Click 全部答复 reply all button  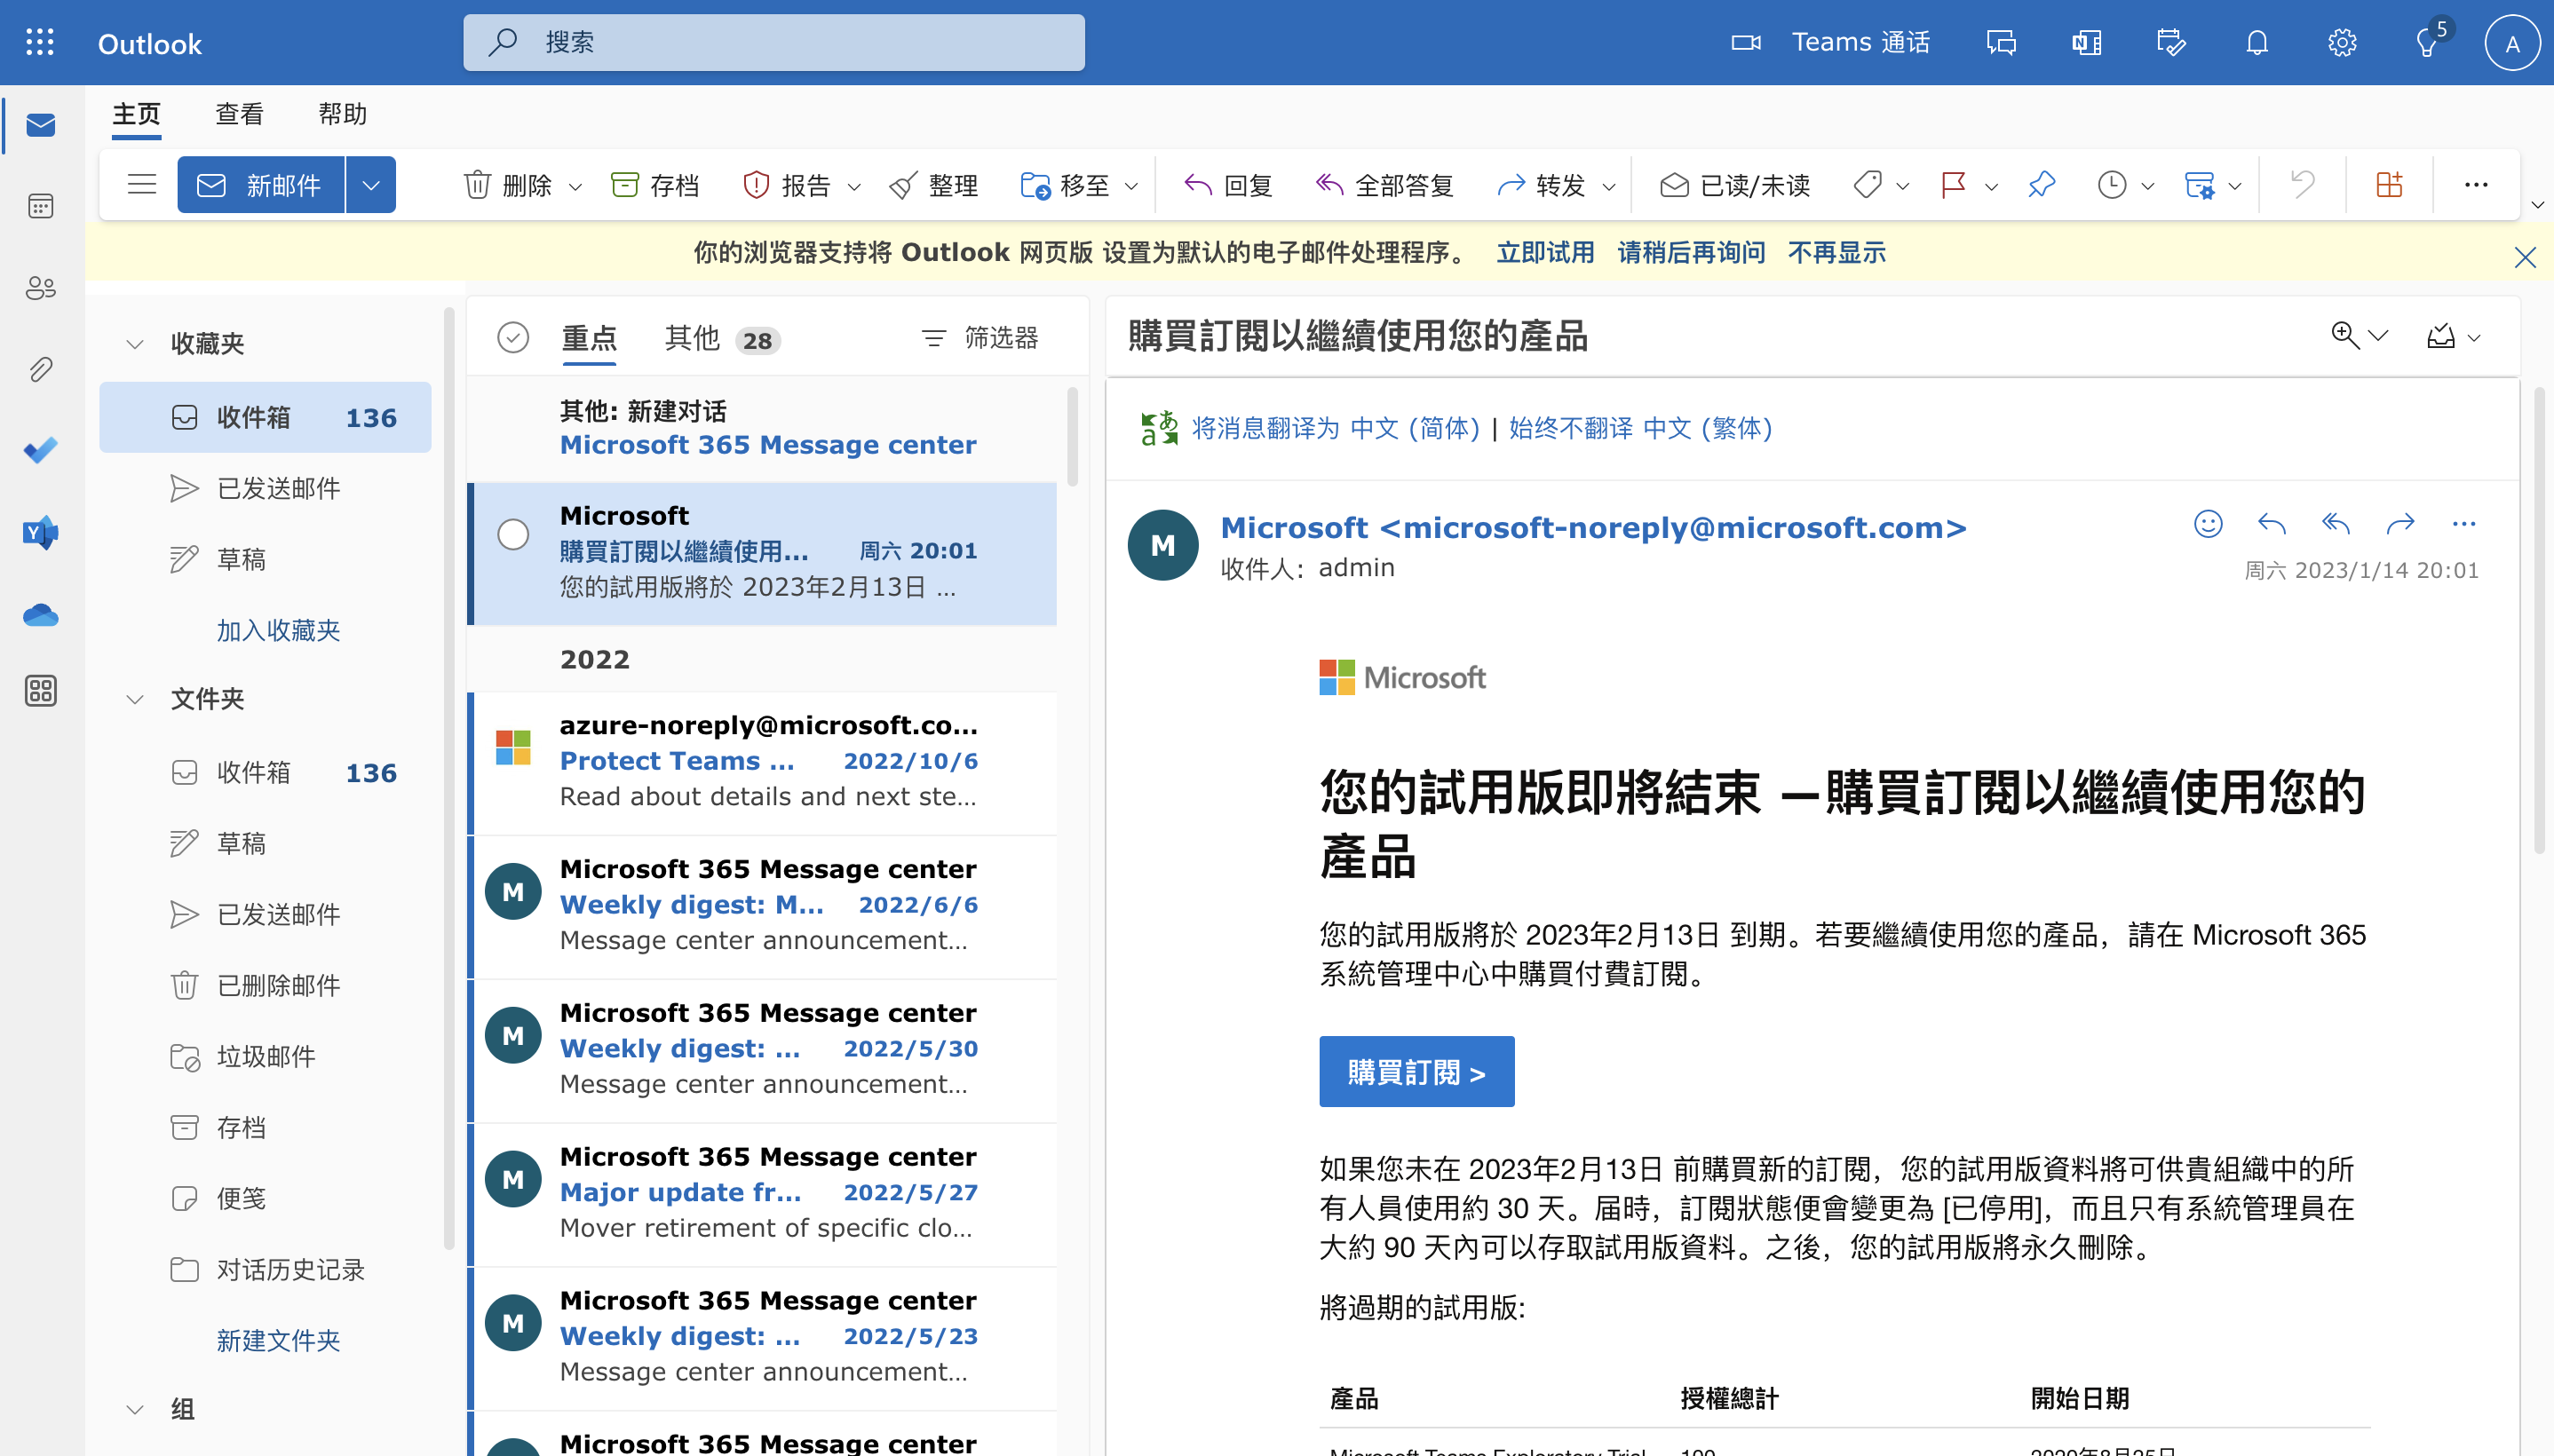click(1384, 185)
